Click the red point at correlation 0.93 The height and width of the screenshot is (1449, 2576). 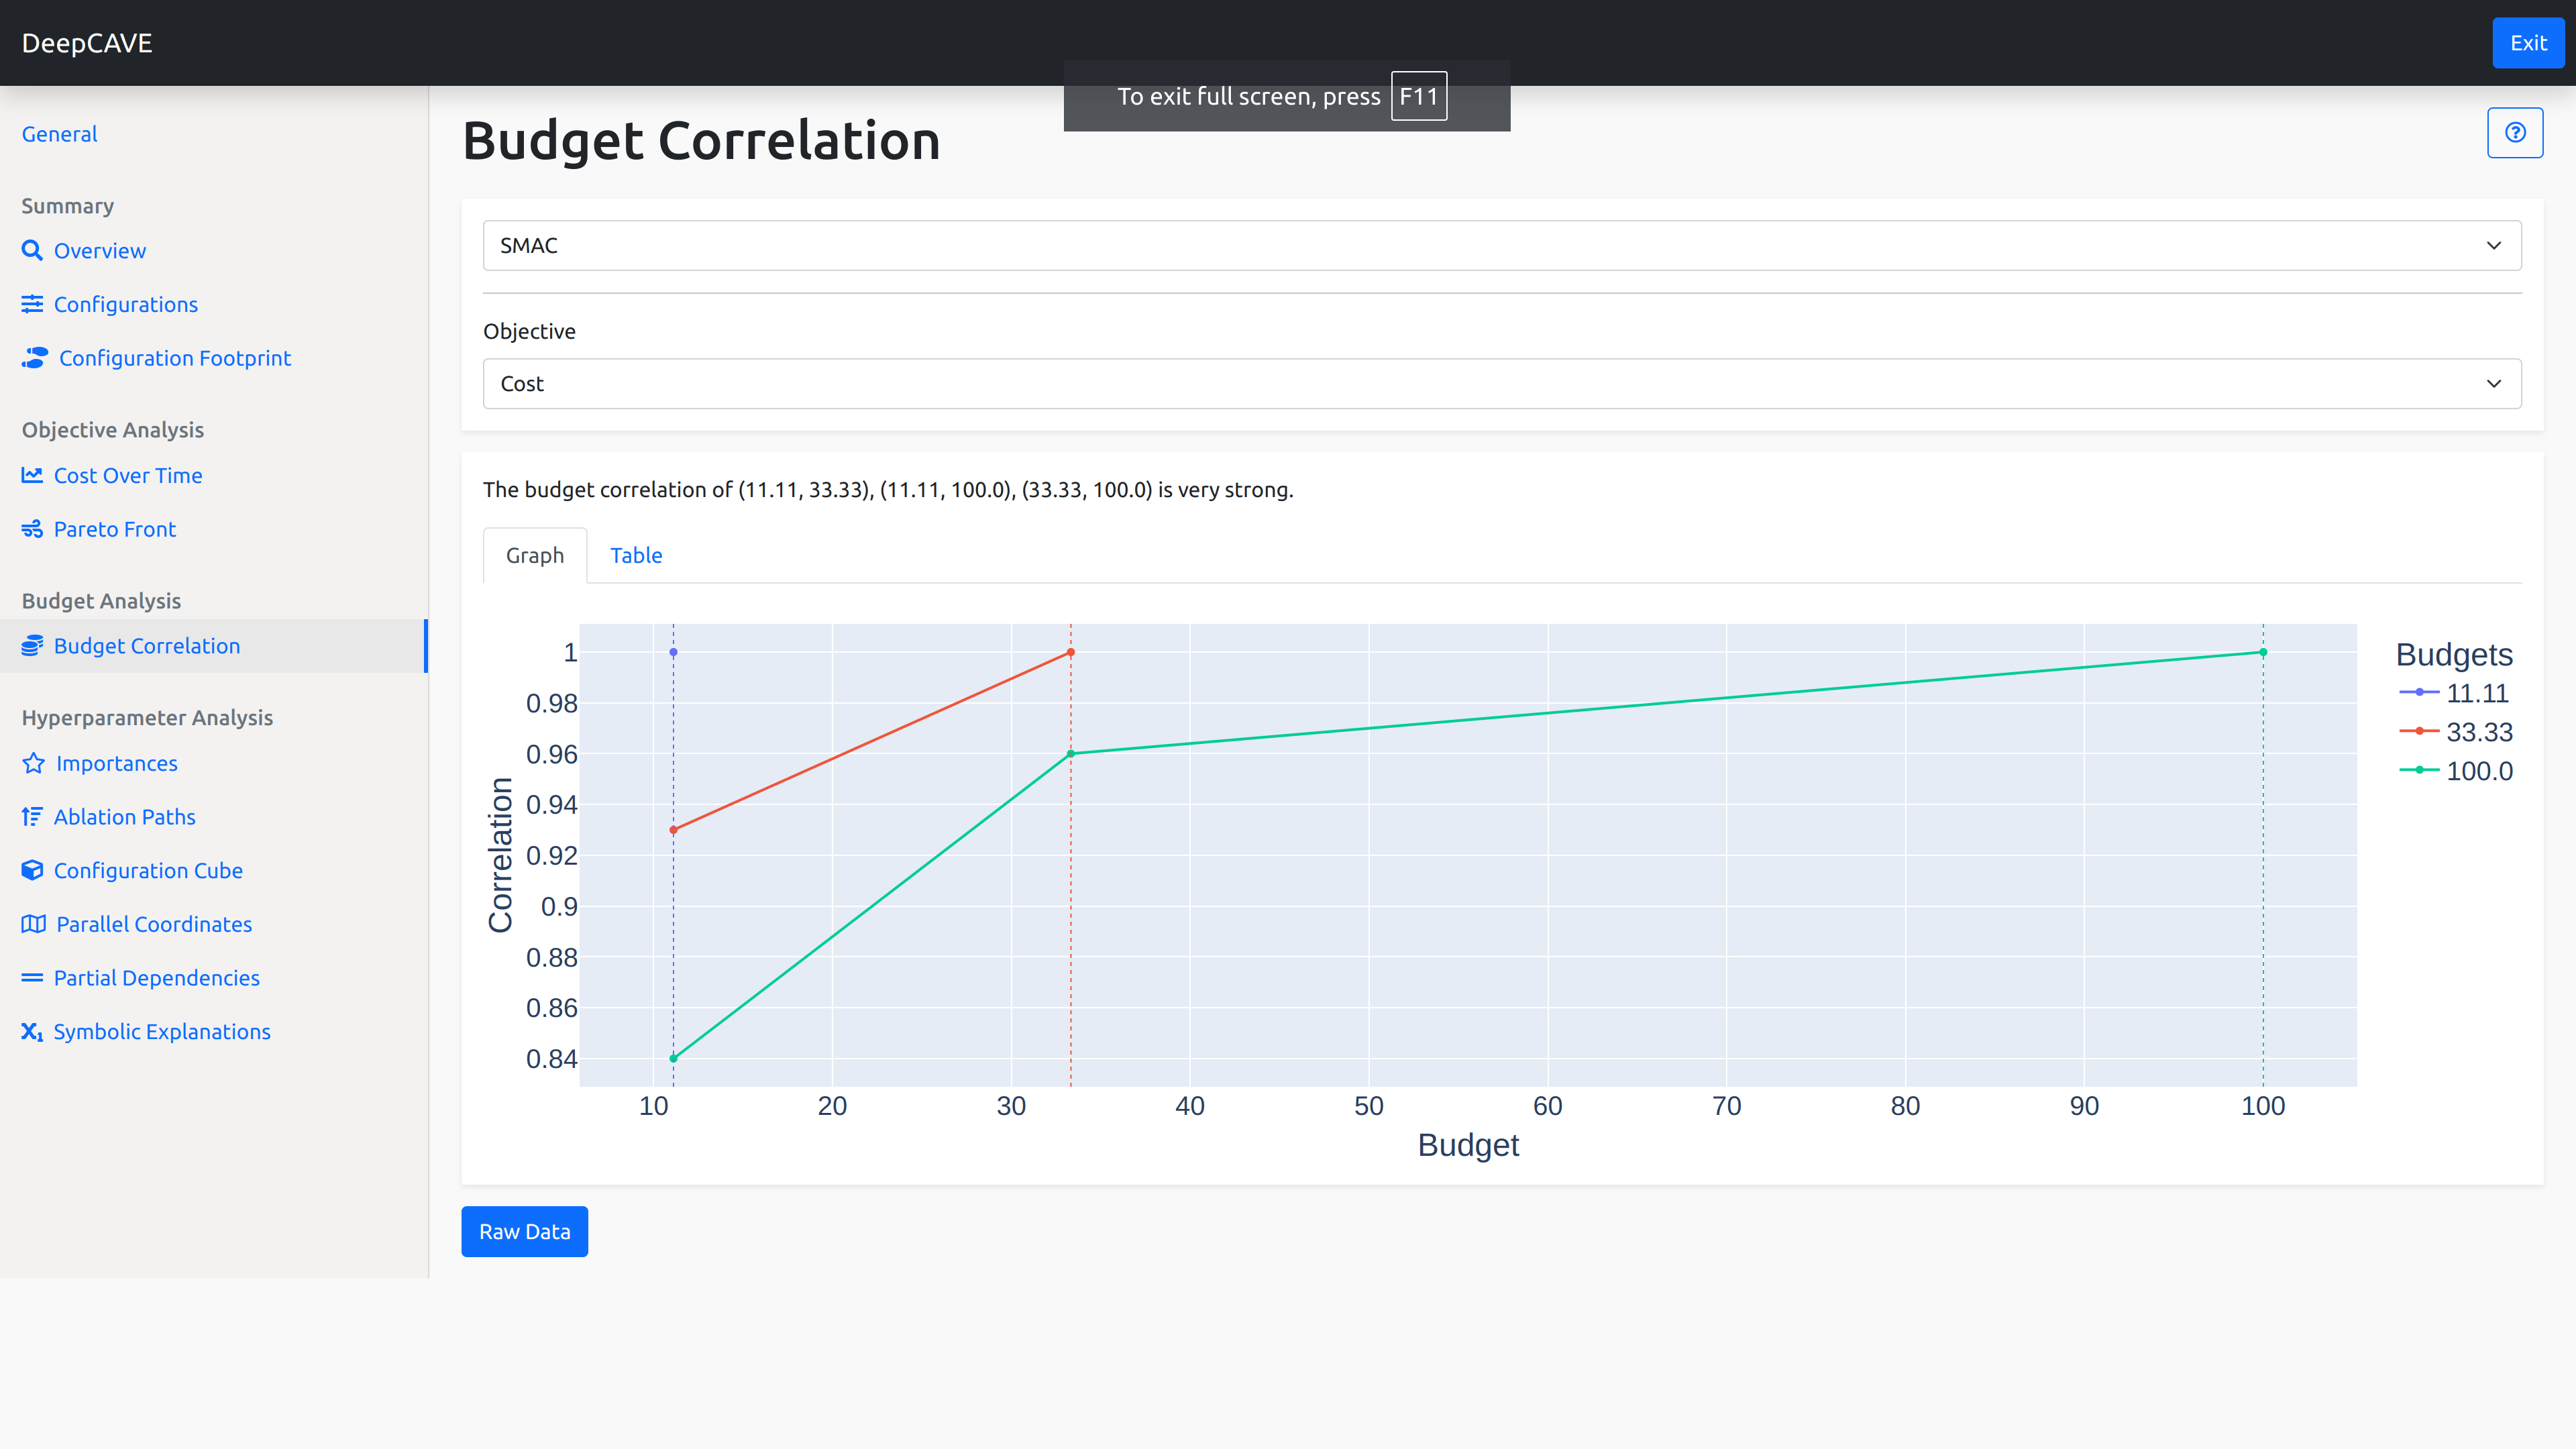click(673, 830)
